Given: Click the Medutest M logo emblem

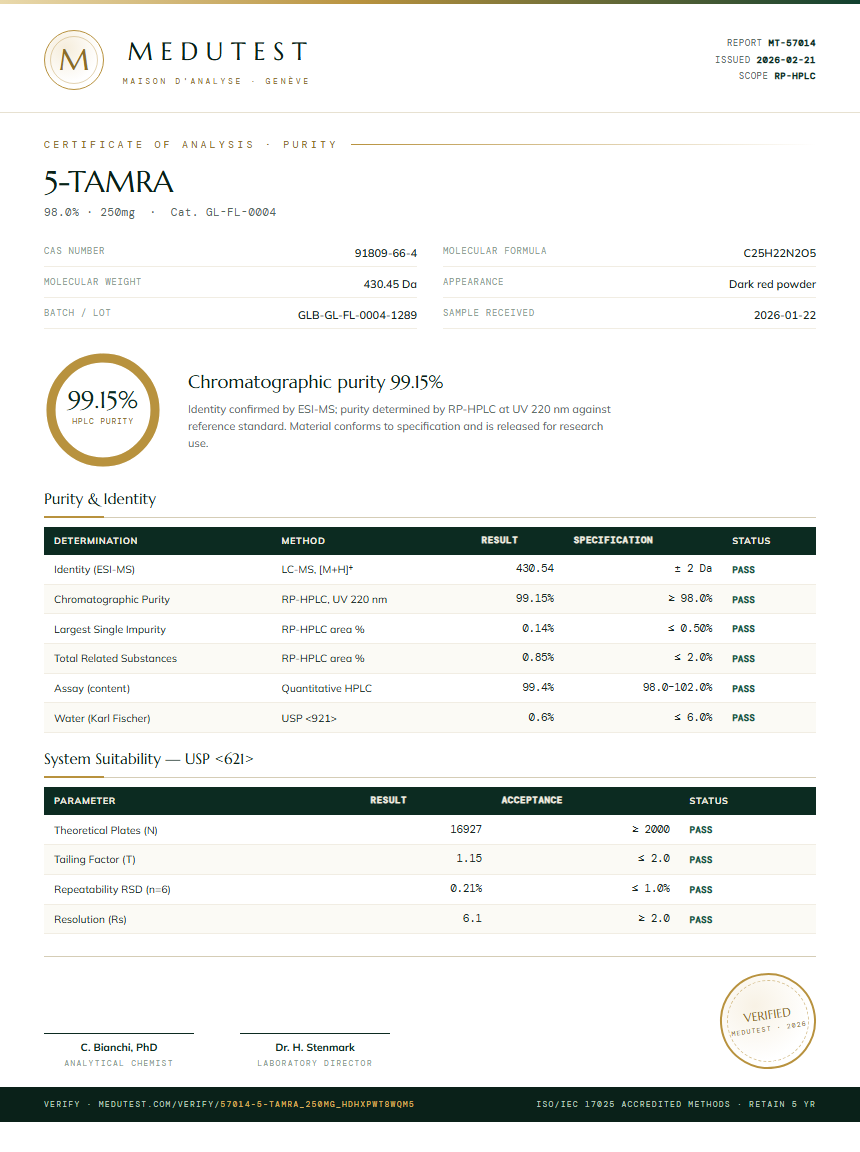Looking at the screenshot, I should pos(73,60).
